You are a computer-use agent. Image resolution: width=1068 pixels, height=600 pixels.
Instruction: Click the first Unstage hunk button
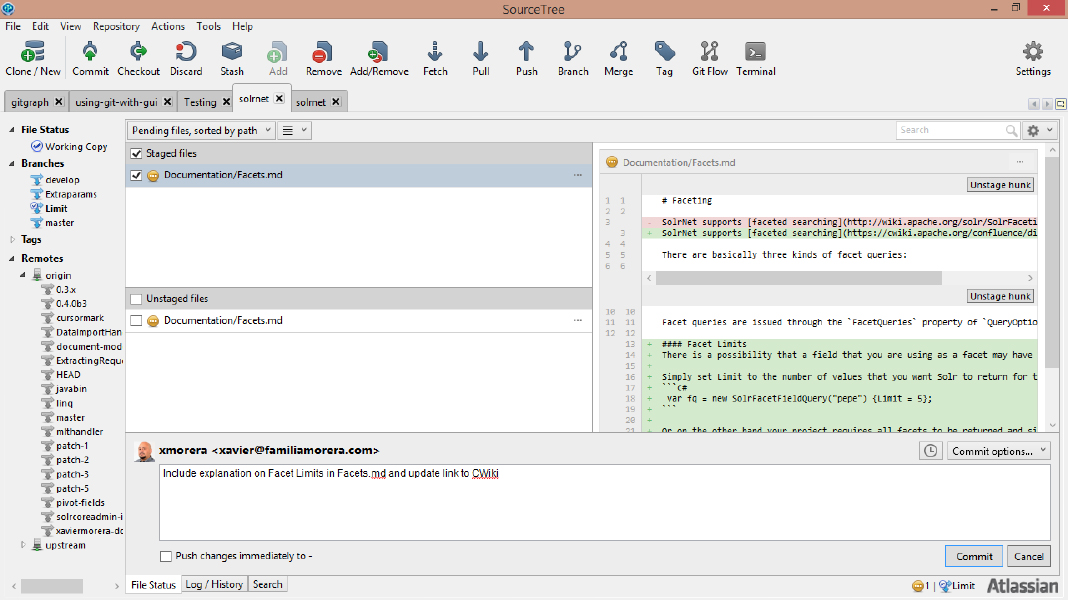click(x=1000, y=185)
